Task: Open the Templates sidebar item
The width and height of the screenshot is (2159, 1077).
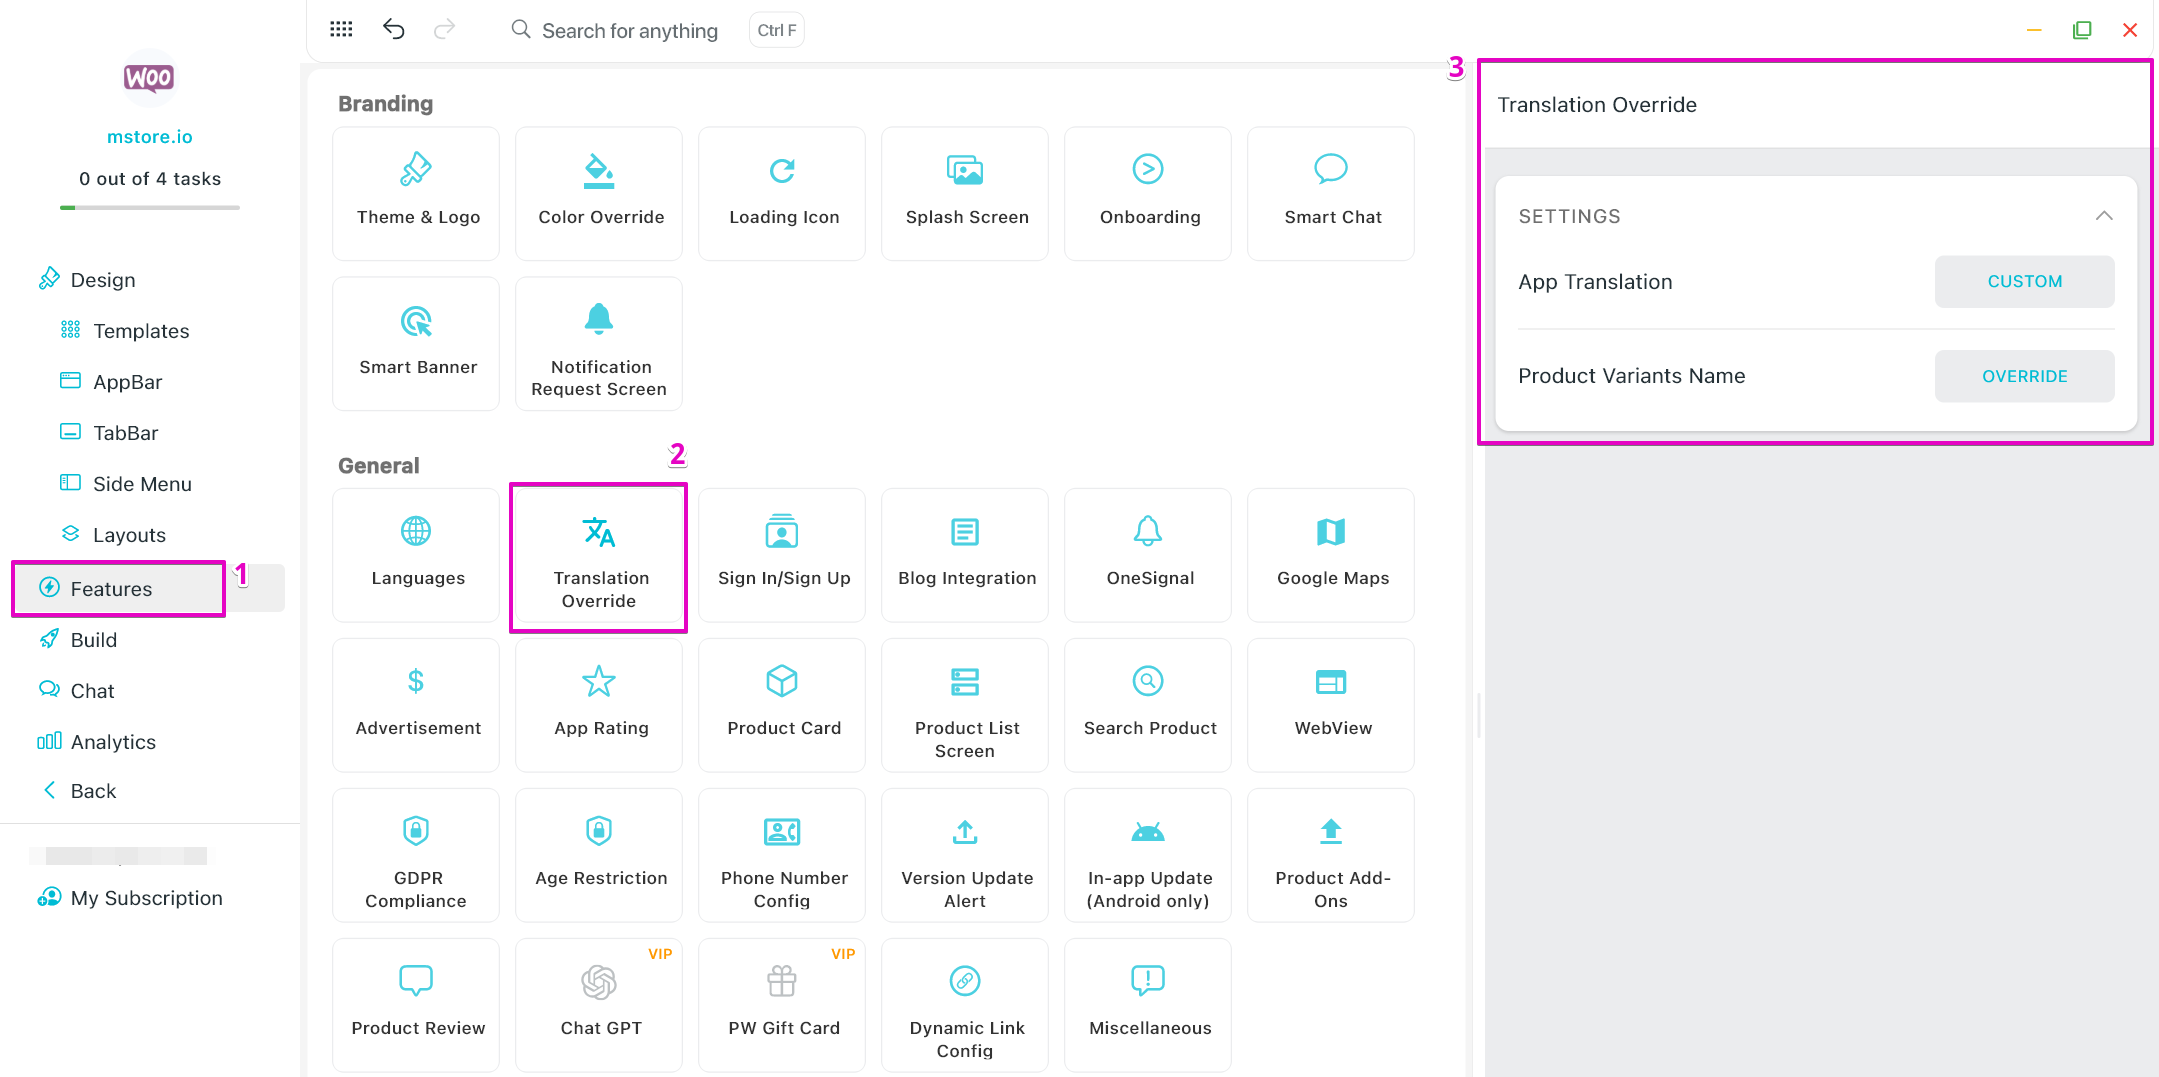Action: tap(141, 331)
